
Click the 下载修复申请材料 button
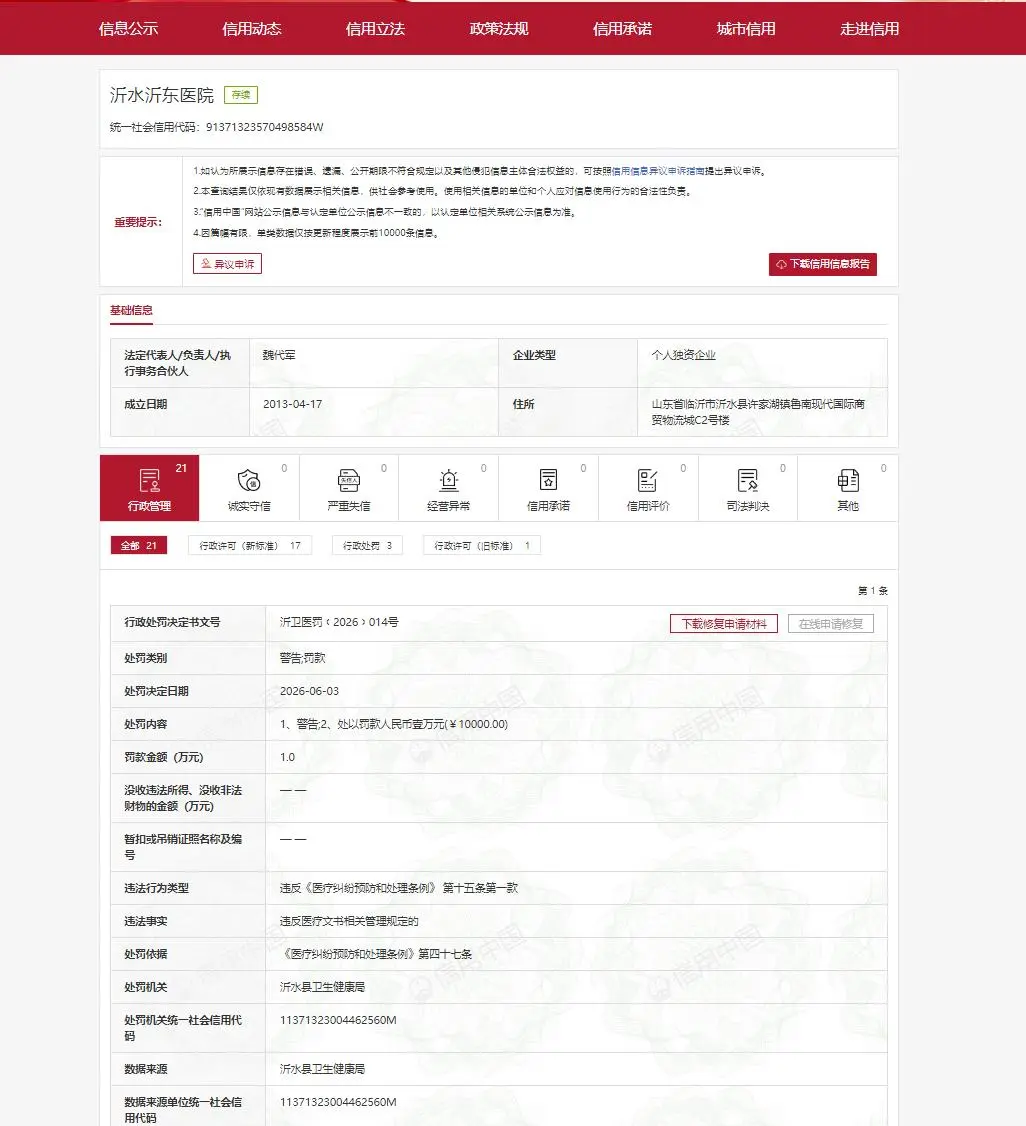pyautogui.click(x=724, y=624)
